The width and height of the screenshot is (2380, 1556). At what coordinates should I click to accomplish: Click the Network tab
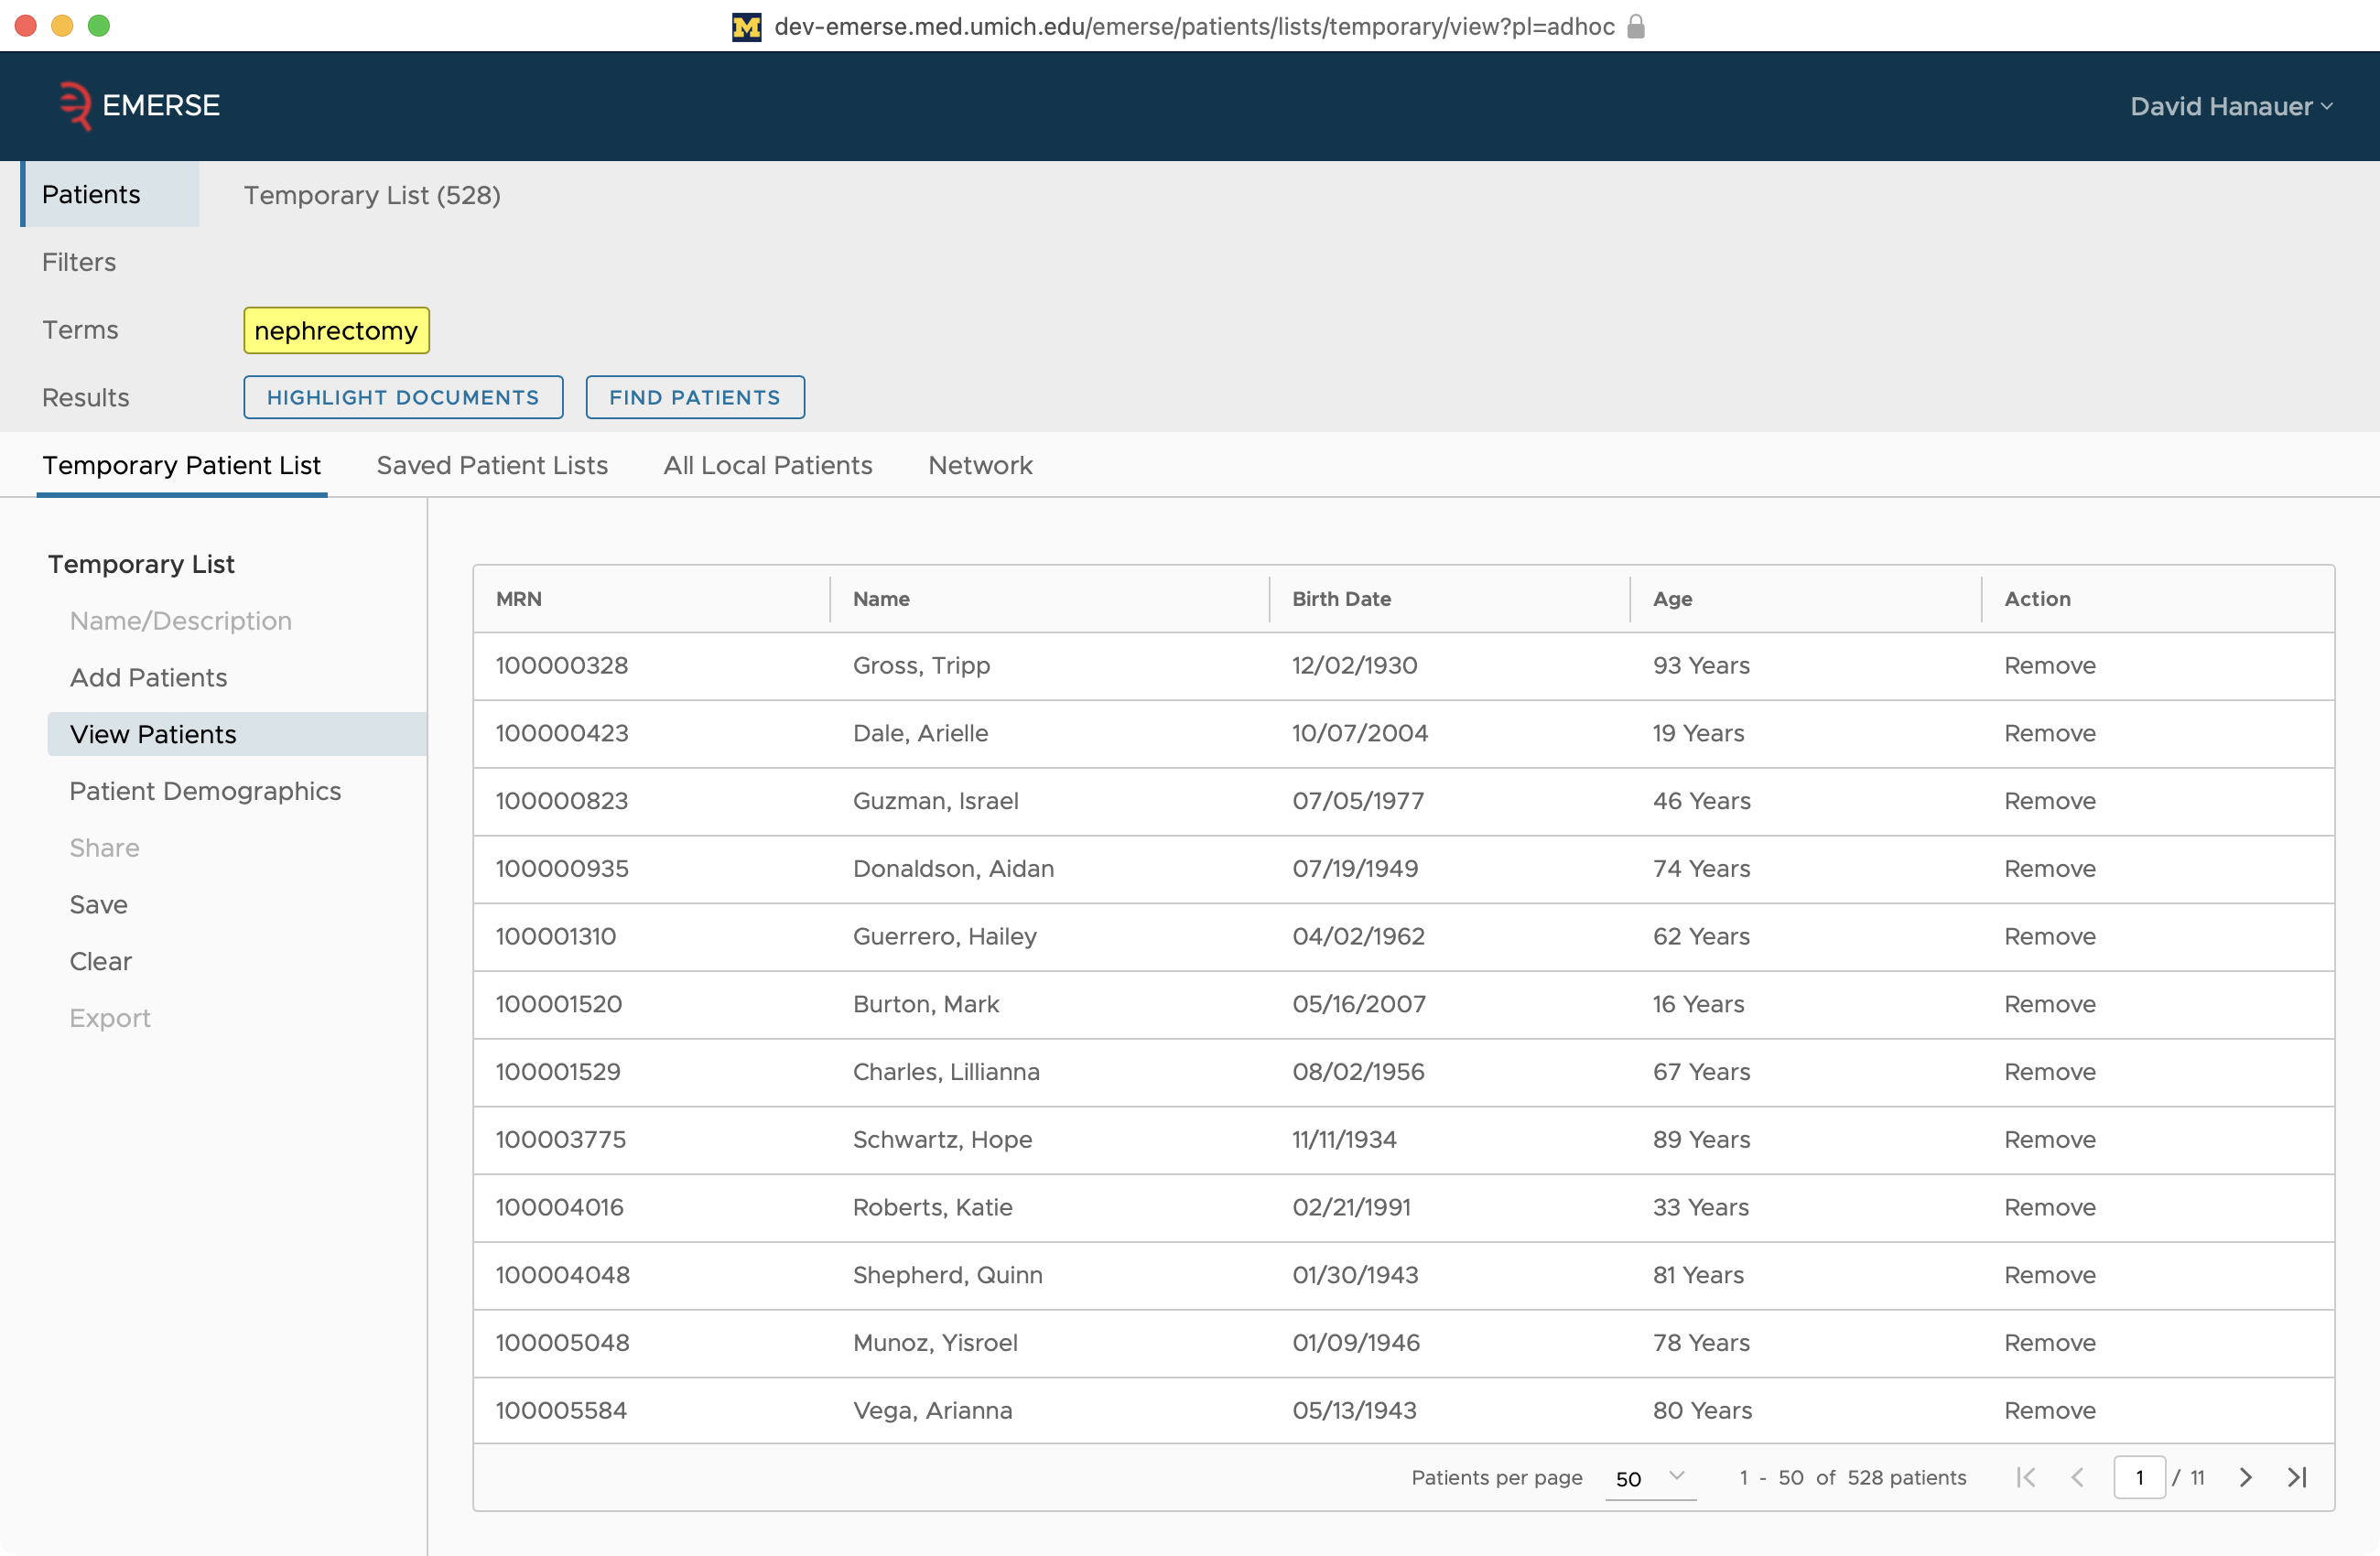point(980,465)
